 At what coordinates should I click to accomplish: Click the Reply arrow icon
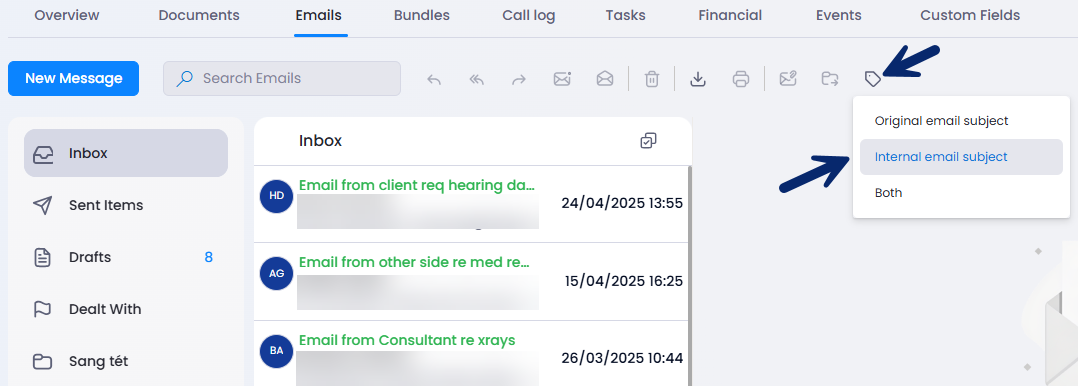(x=434, y=79)
